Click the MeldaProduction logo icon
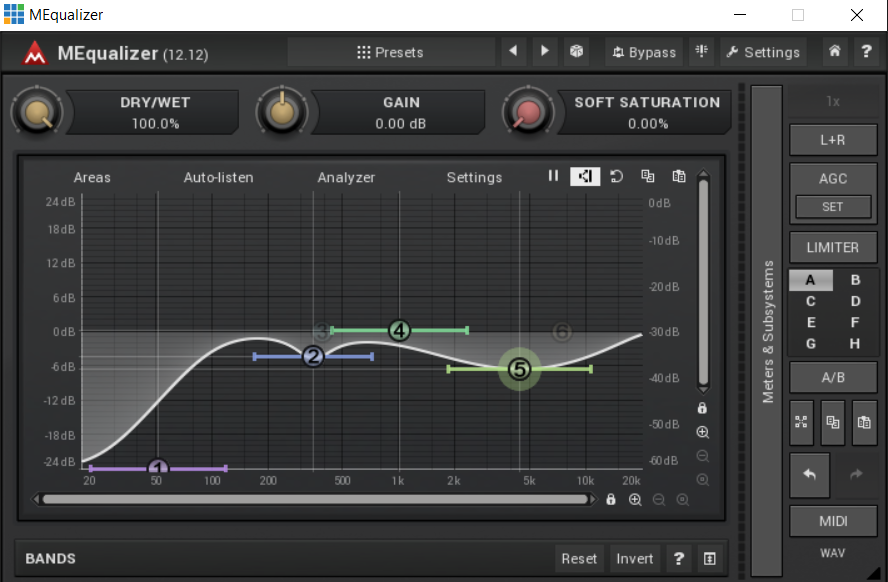Screen dimensions: 888x582 point(35,53)
